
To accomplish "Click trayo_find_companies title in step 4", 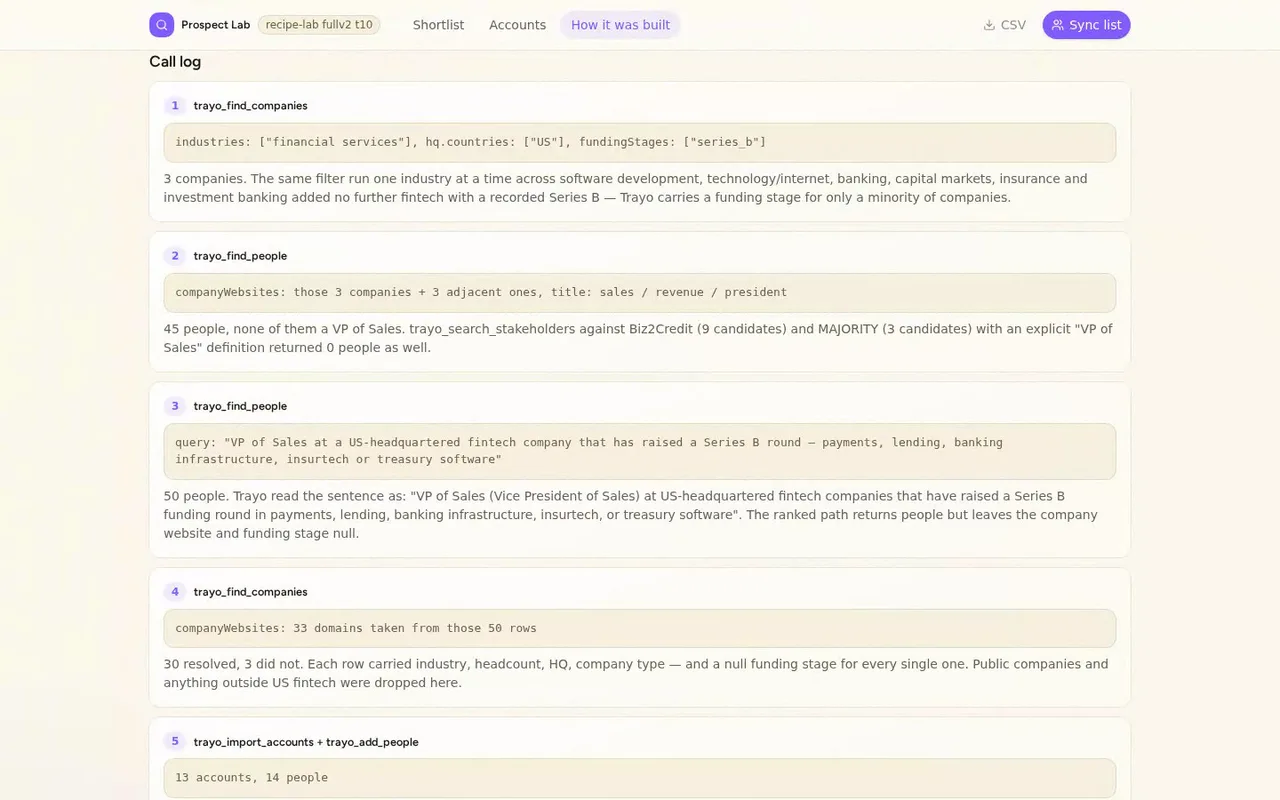I will [250, 592].
